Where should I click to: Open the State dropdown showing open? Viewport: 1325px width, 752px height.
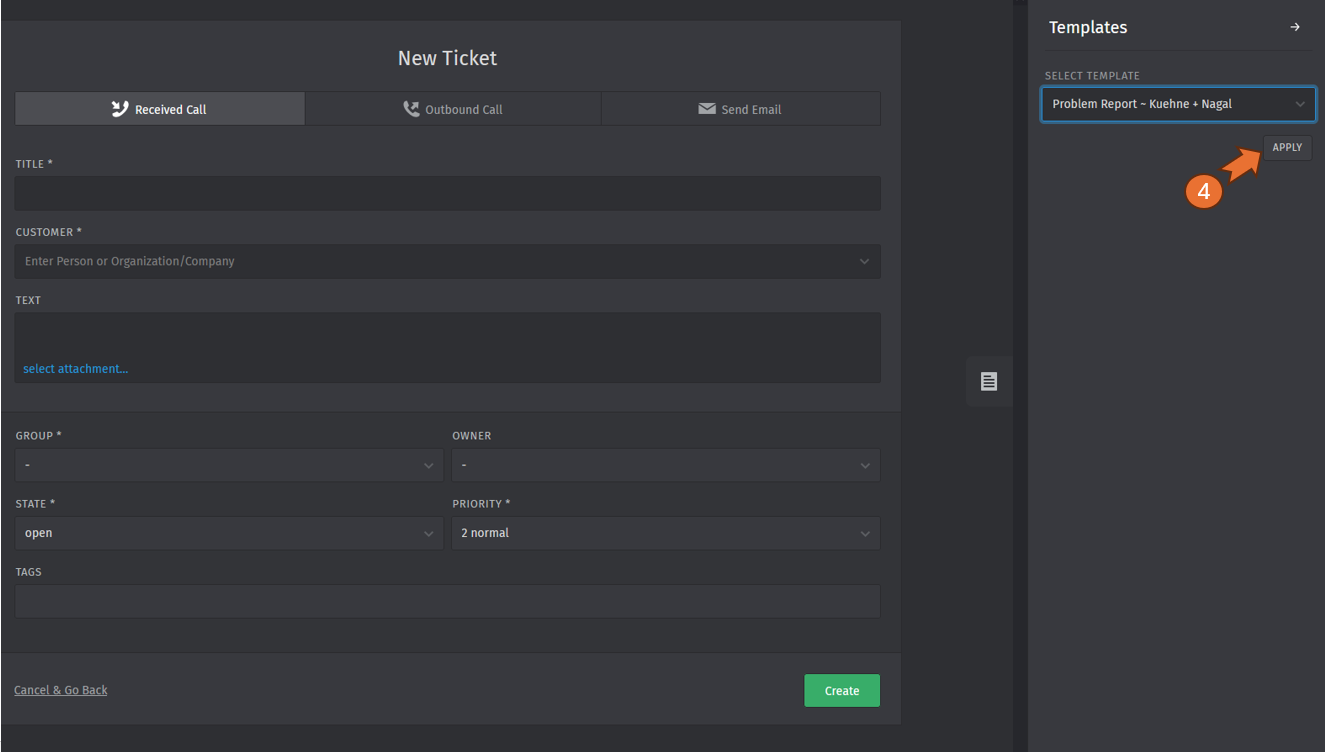(228, 533)
